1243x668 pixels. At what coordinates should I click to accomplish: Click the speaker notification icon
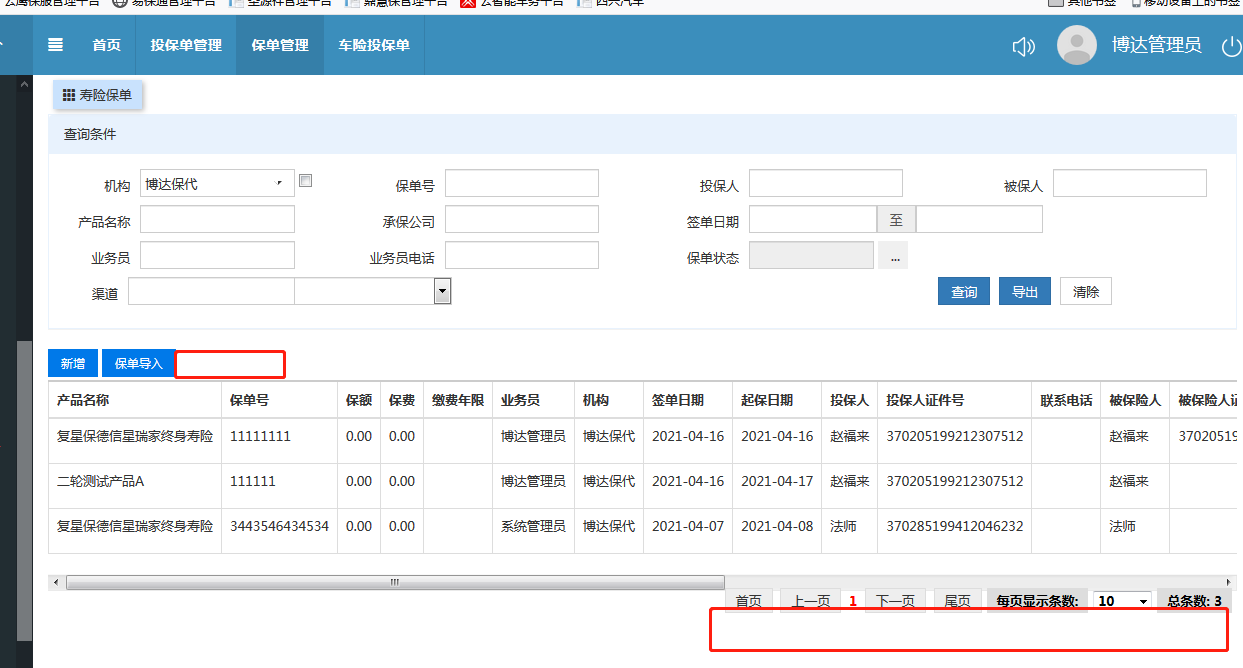(x=1023, y=46)
